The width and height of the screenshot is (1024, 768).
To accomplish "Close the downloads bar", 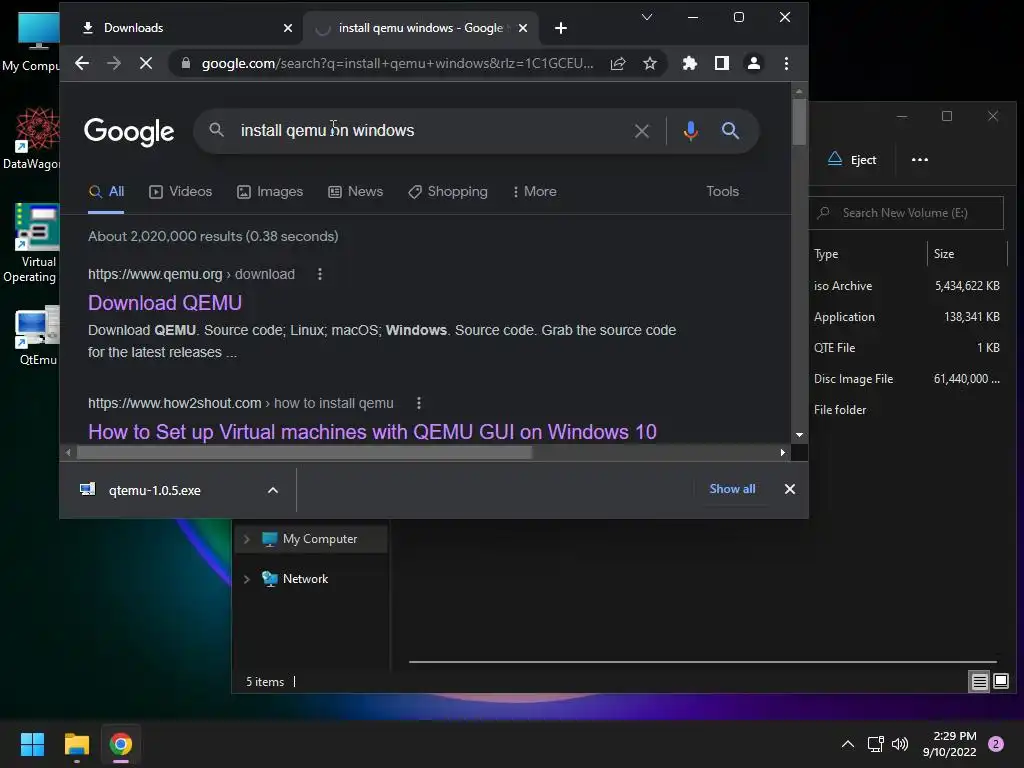I will [x=790, y=489].
